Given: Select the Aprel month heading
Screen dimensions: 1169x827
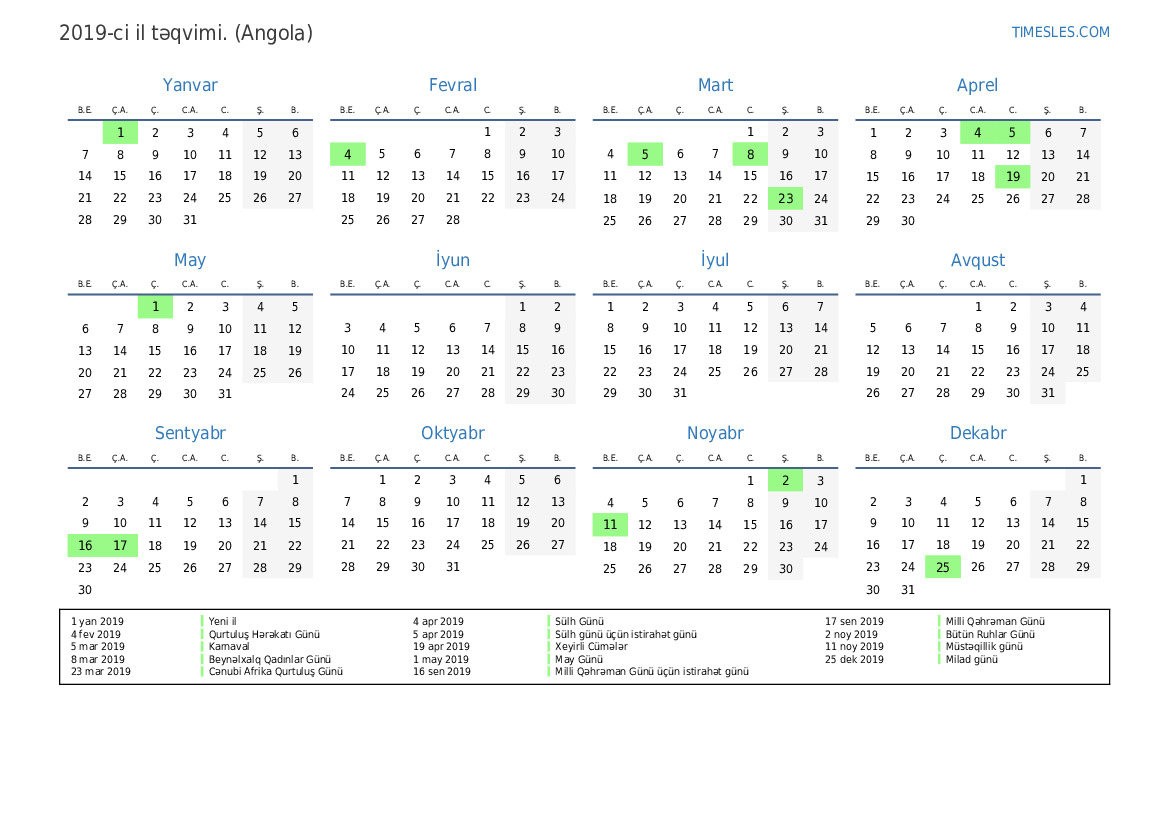Looking at the screenshot, I should tap(977, 85).
